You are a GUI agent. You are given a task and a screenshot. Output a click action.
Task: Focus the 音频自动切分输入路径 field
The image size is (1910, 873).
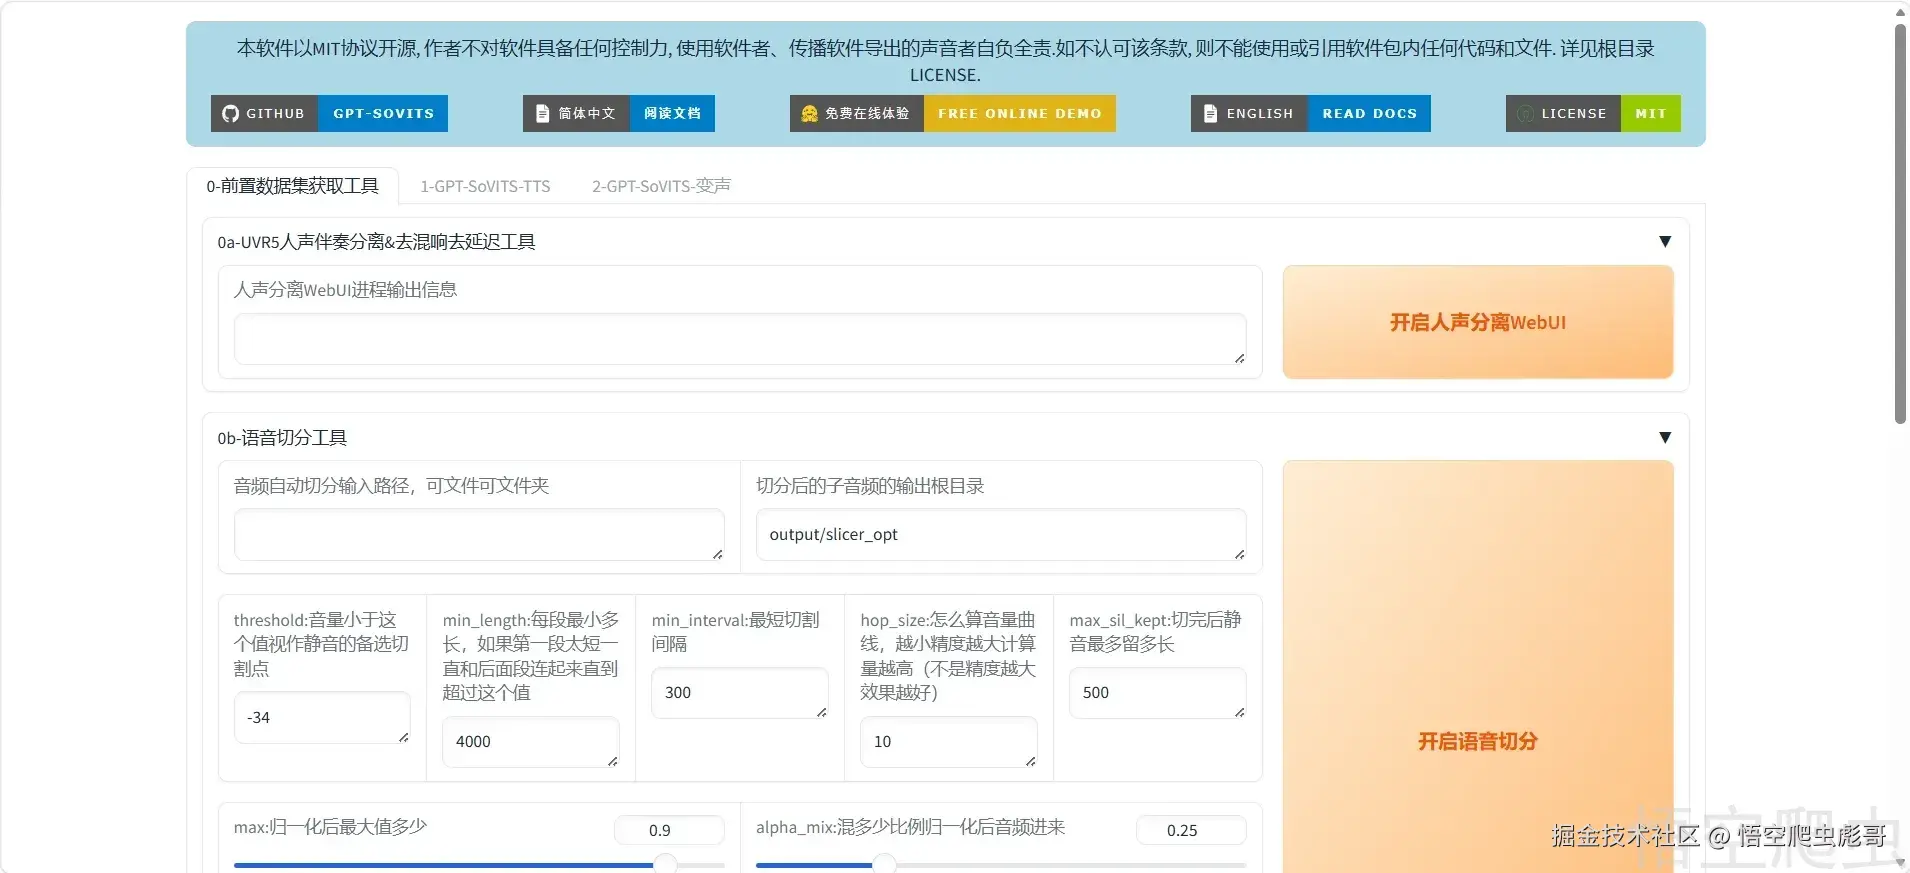pyautogui.click(x=479, y=535)
